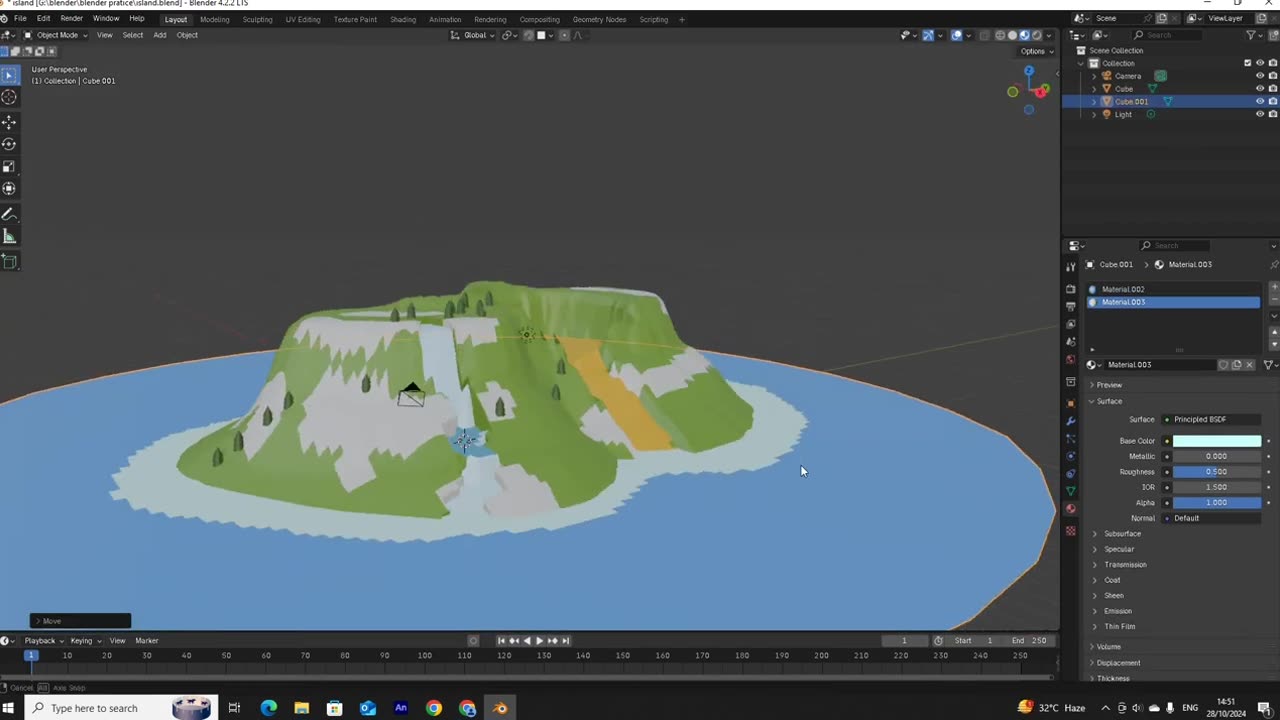
Task: Open the Physics properties tab
Action: coord(1071,456)
